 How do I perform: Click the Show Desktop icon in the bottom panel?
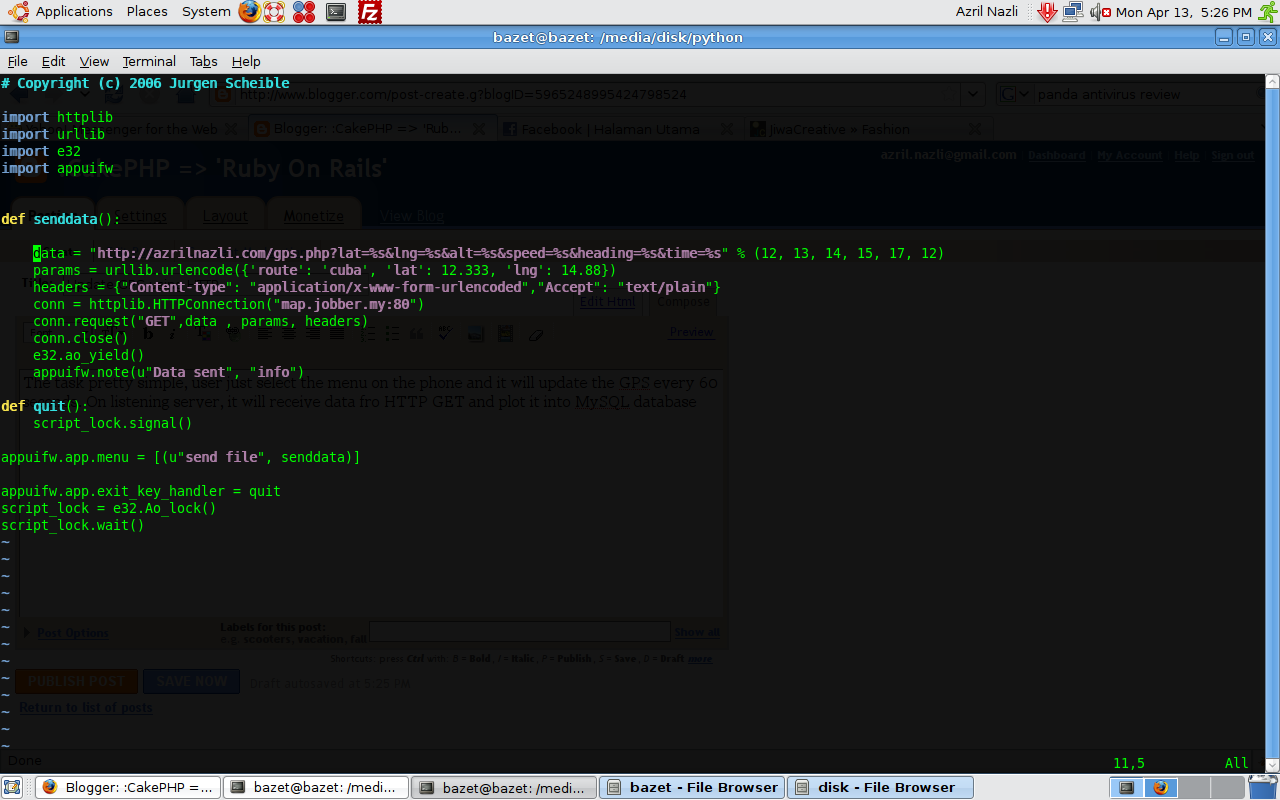(x=13, y=787)
